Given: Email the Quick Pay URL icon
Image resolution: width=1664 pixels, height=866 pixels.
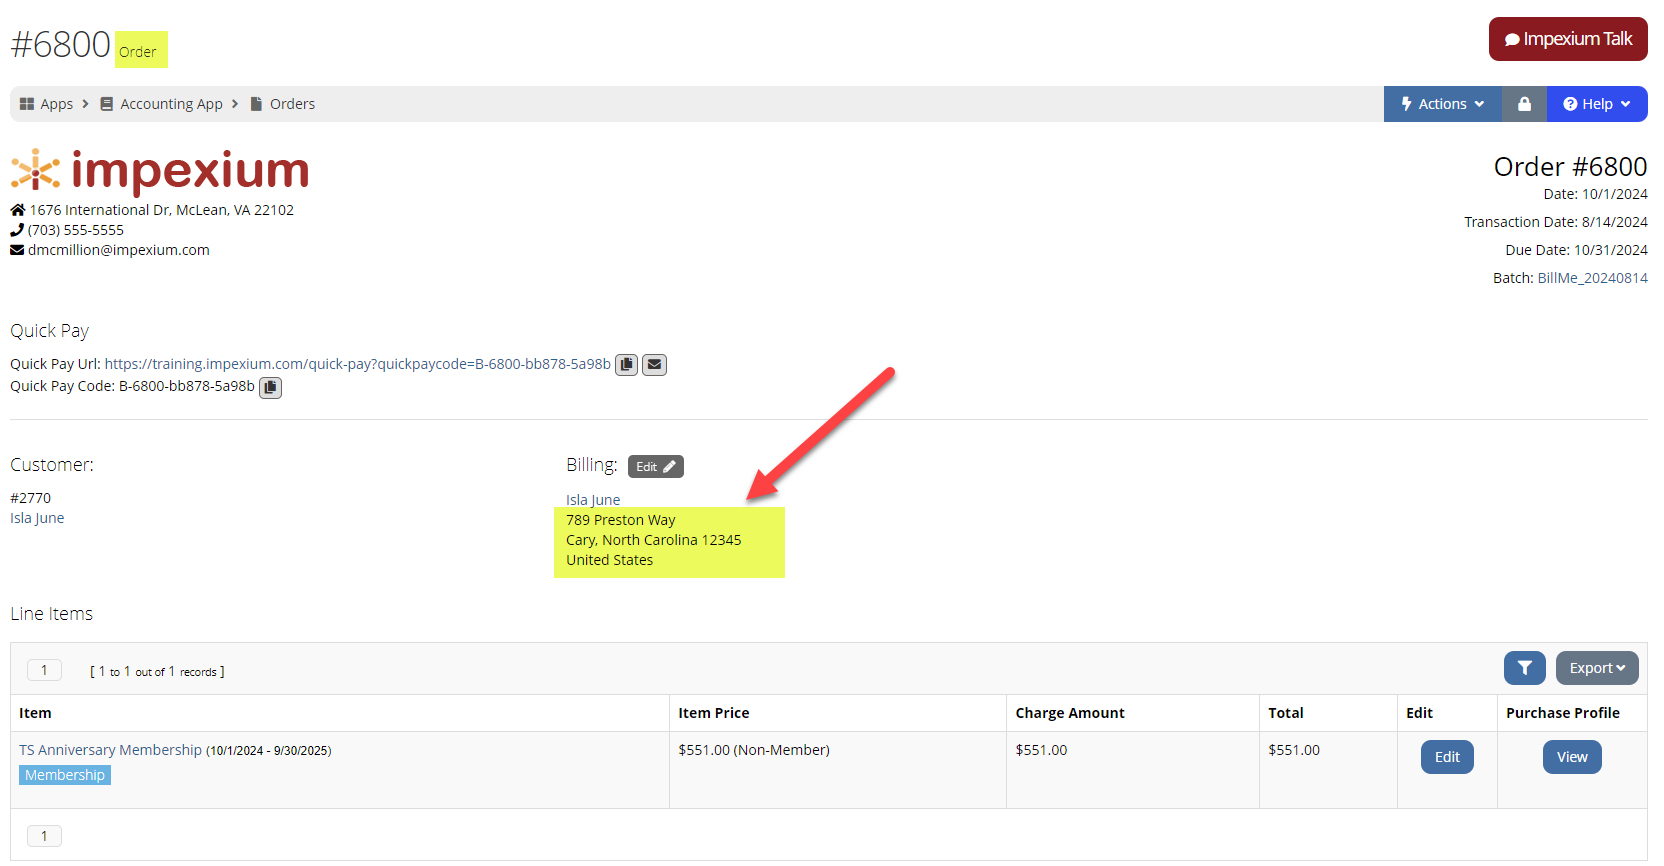Looking at the screenshot, I should [654, 365].
